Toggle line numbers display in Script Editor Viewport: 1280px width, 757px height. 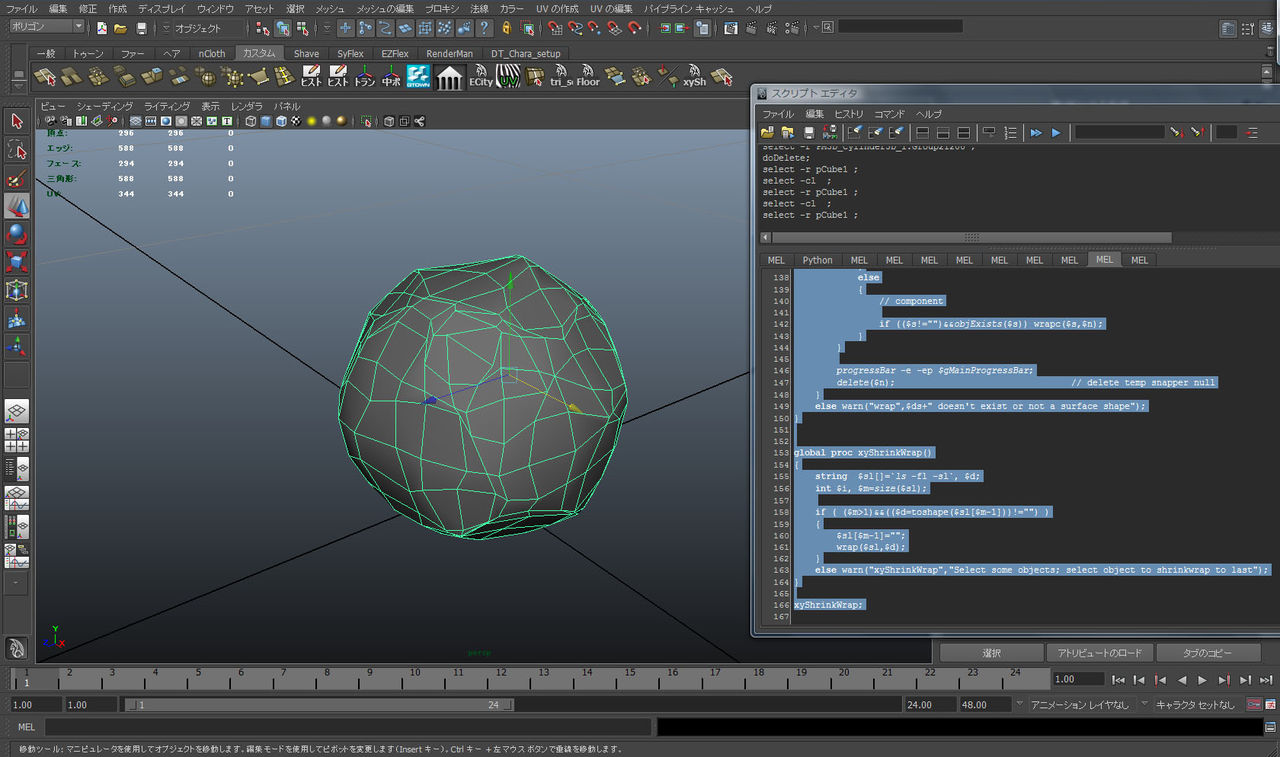[x=1010, y=132]
